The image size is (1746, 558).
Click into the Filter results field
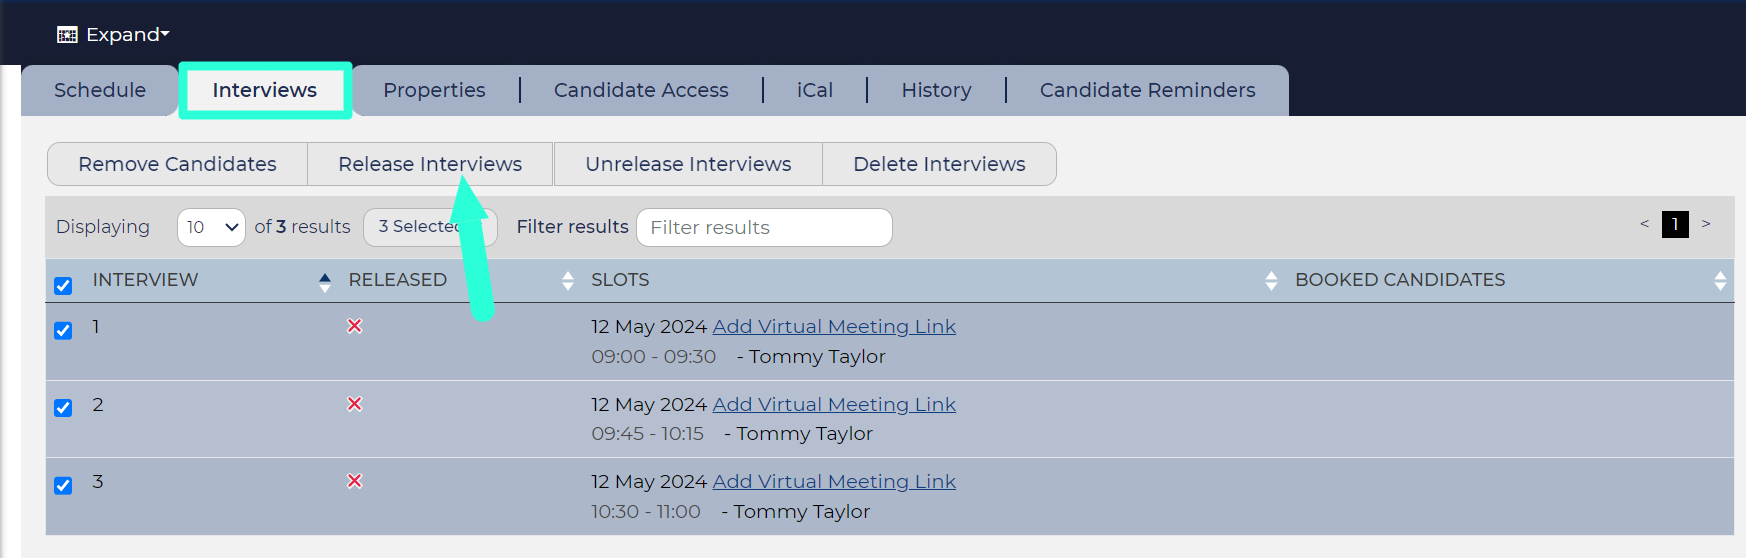point(764,227)
